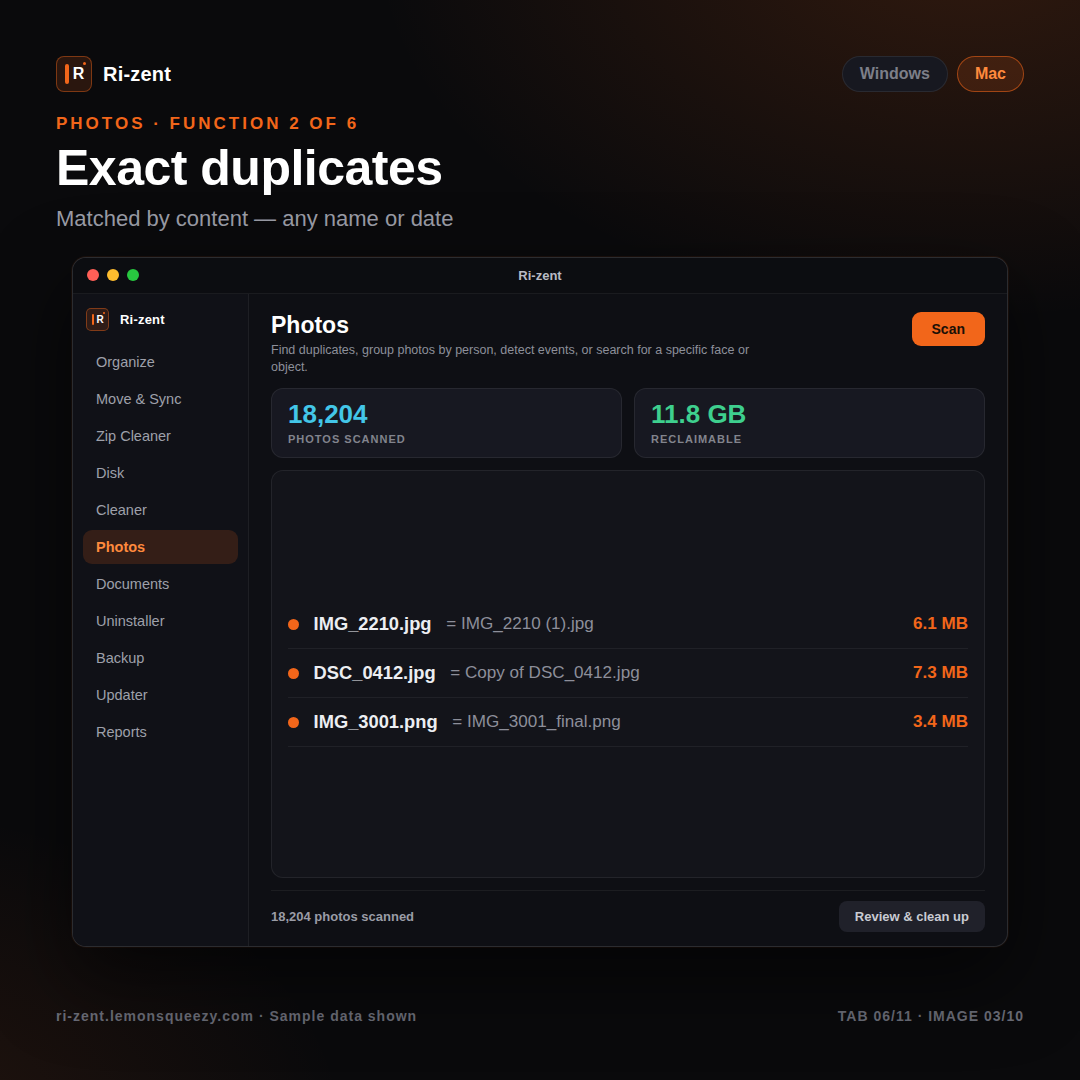The image size is (1080, 1080).
Task: Open the Cleaner section
Action: 160,510
